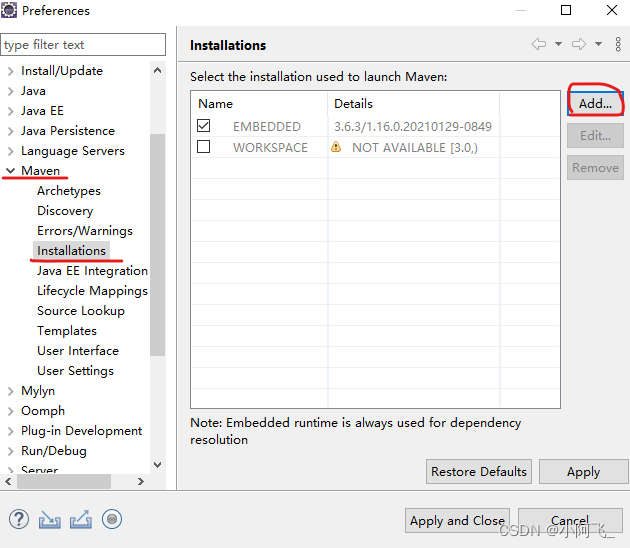Open the back history dropdown arrow
The image size is (630, 548).
(558, 44)
